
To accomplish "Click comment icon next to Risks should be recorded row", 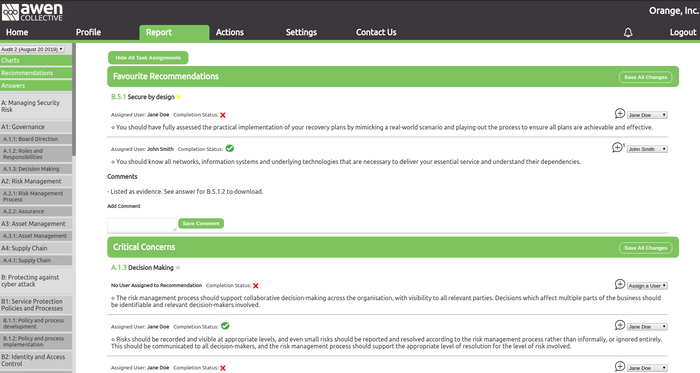I will pyautogui.click(x=620, y=325).
